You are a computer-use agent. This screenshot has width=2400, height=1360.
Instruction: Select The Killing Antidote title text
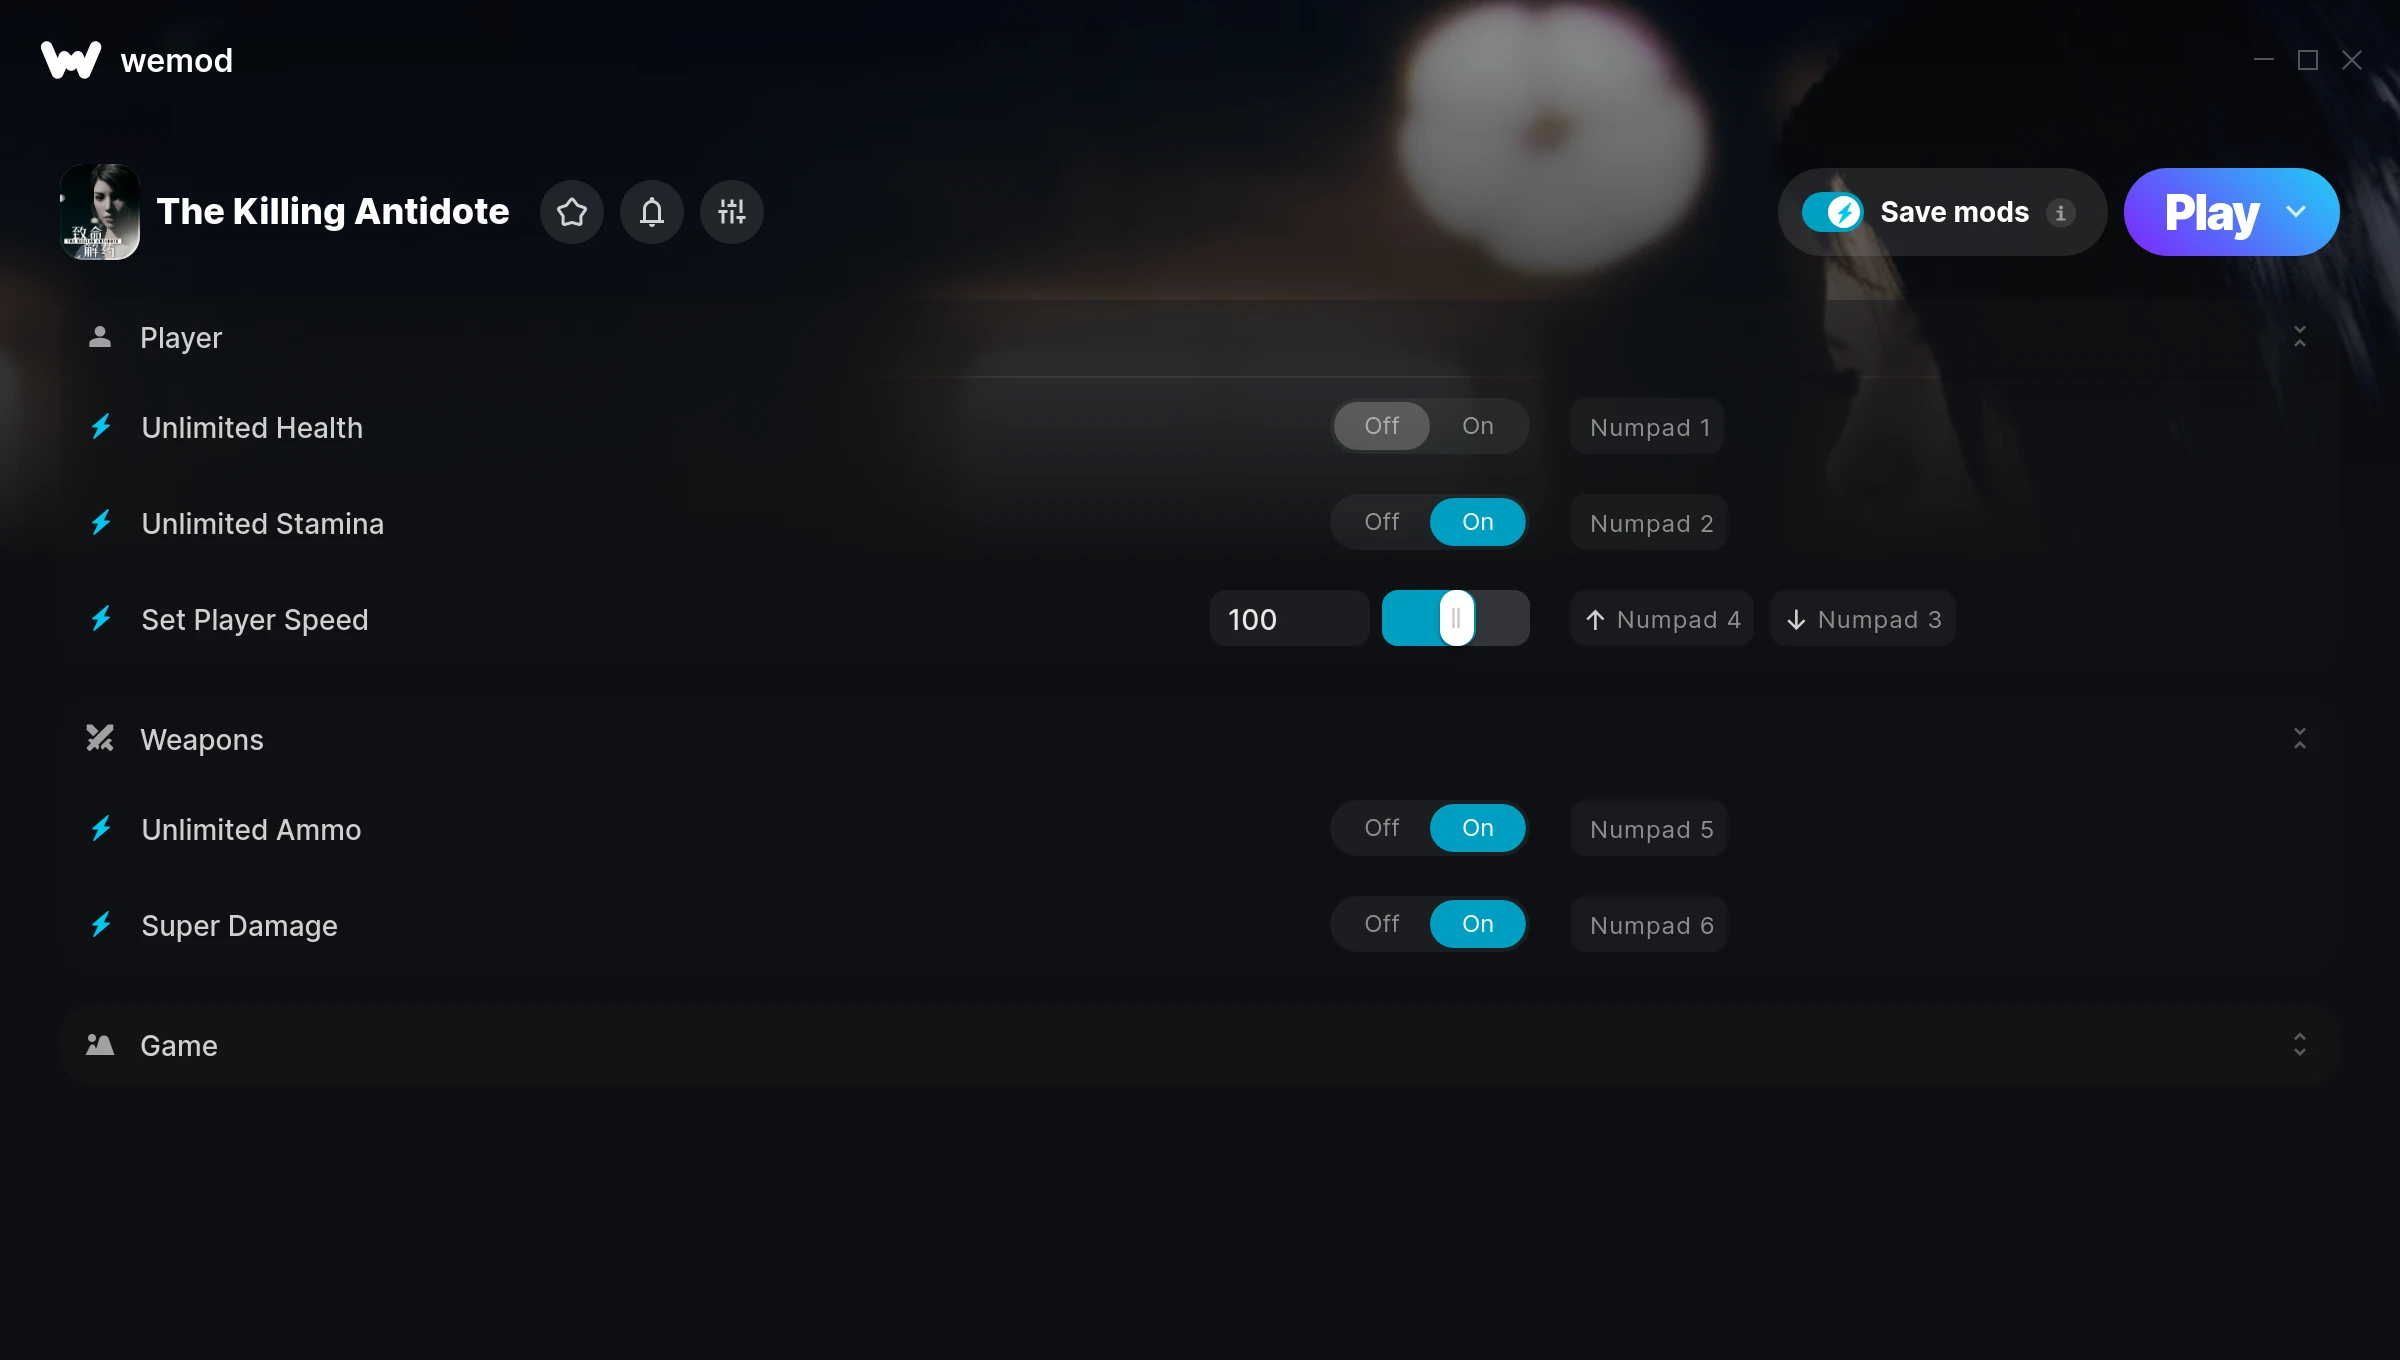click(331, 211)
